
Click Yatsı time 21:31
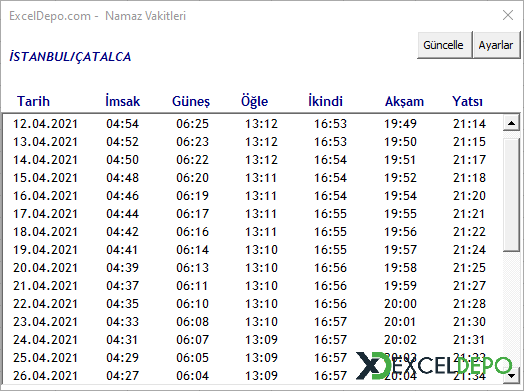[470, 341]
